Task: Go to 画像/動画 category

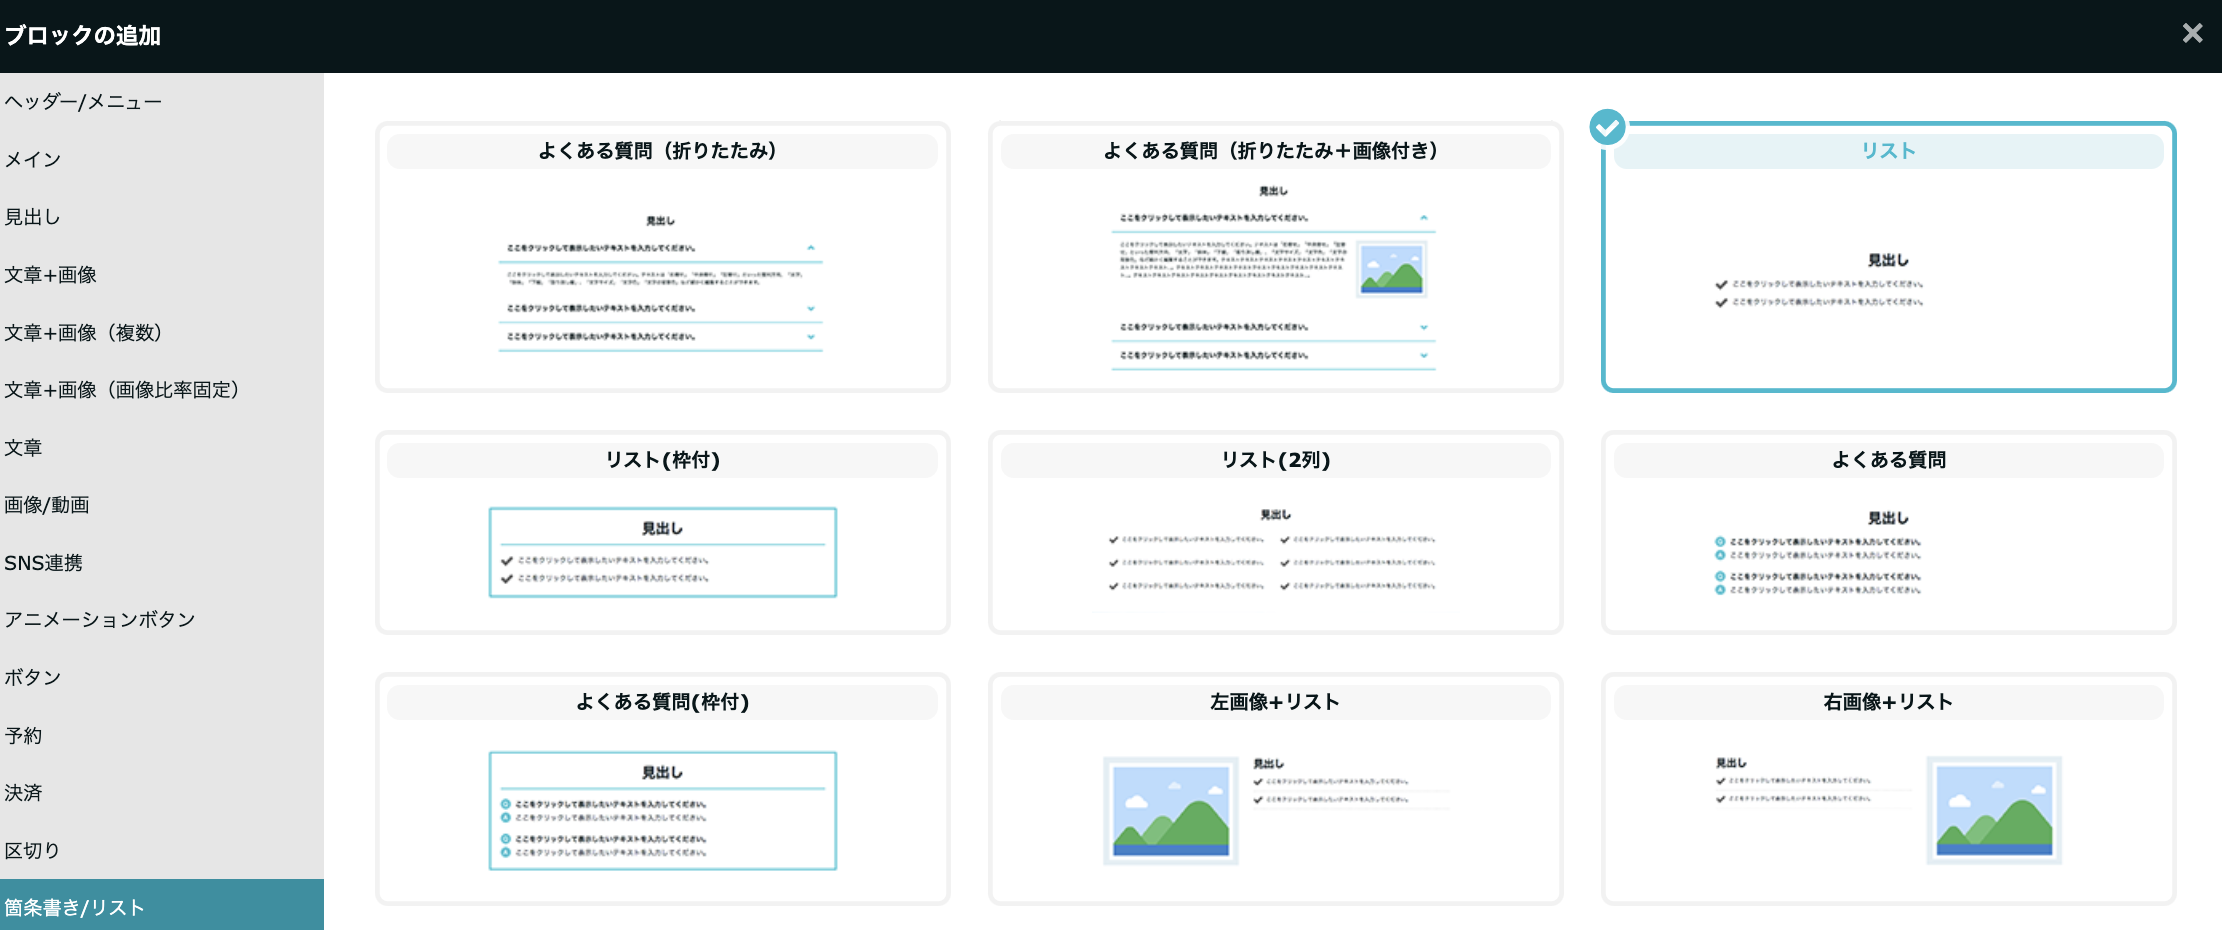Action: click(162, 505)
